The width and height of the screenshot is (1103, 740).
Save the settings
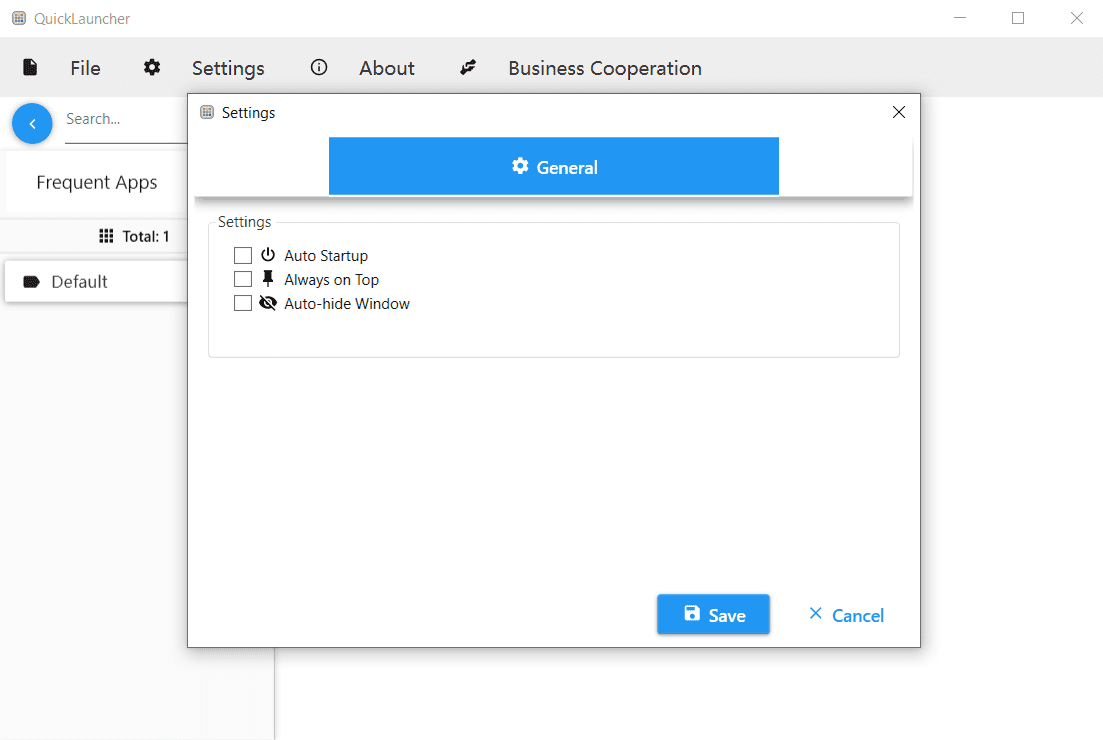coord(713,615)
